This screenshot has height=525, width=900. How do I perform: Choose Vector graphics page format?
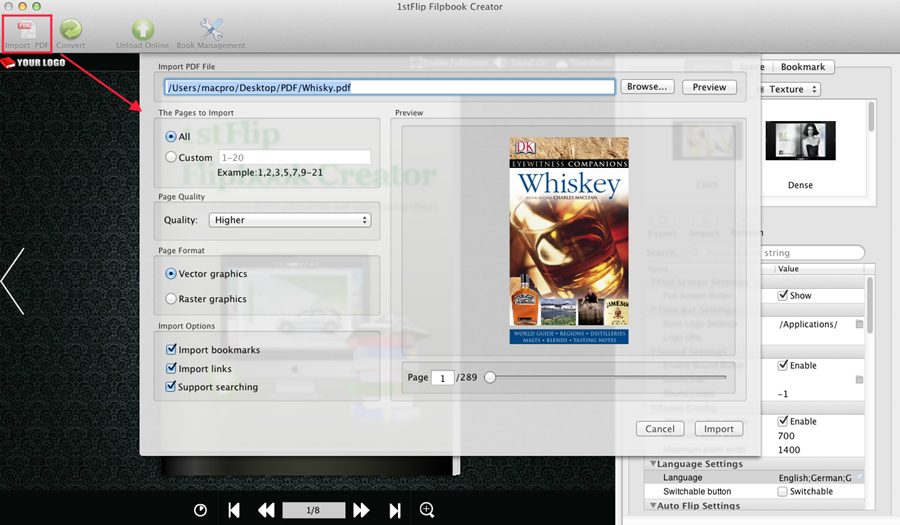[x=171, y=274]
